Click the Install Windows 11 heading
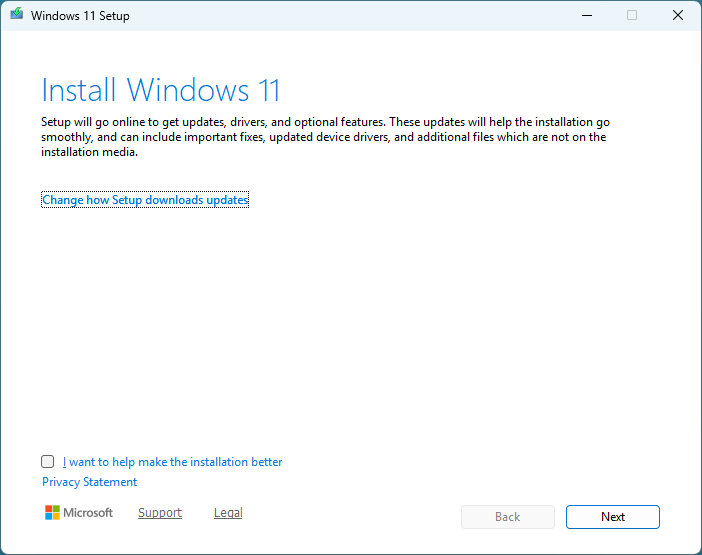 [161, 90]
